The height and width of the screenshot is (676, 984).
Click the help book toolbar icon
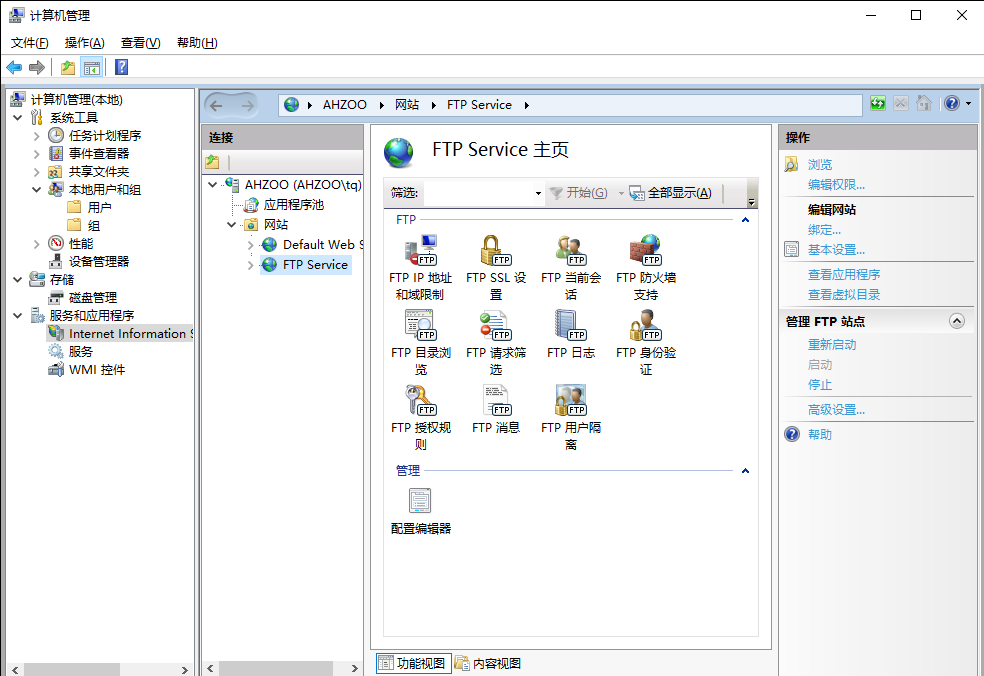pyautogui.click(x=122, y=67)
